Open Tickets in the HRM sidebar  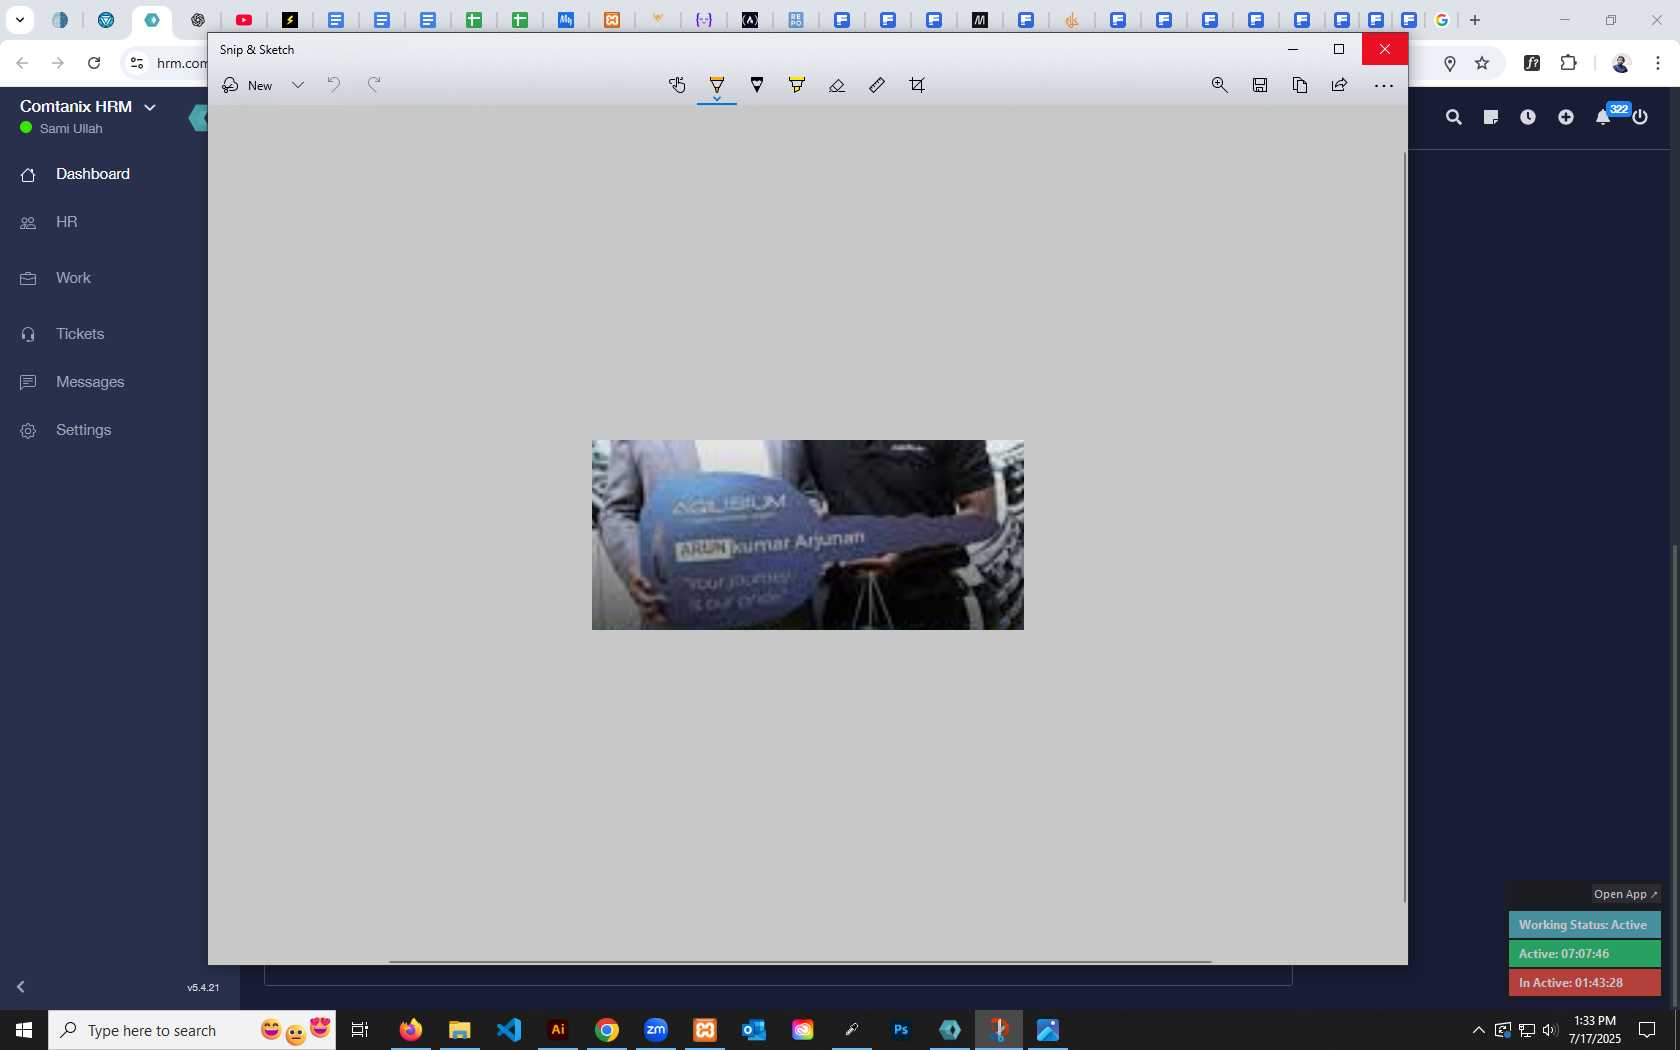tap(80, 334)
